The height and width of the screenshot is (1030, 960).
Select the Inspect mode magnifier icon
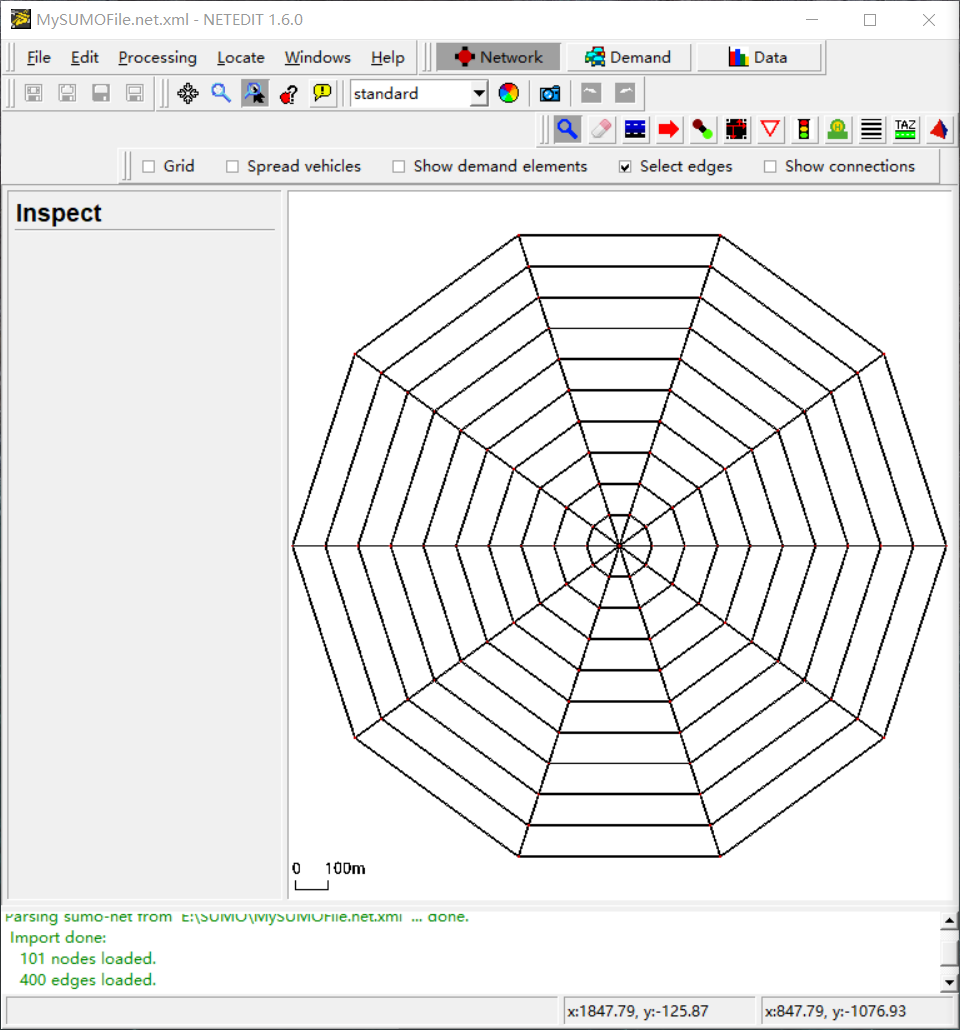click(x=567, y=129)
